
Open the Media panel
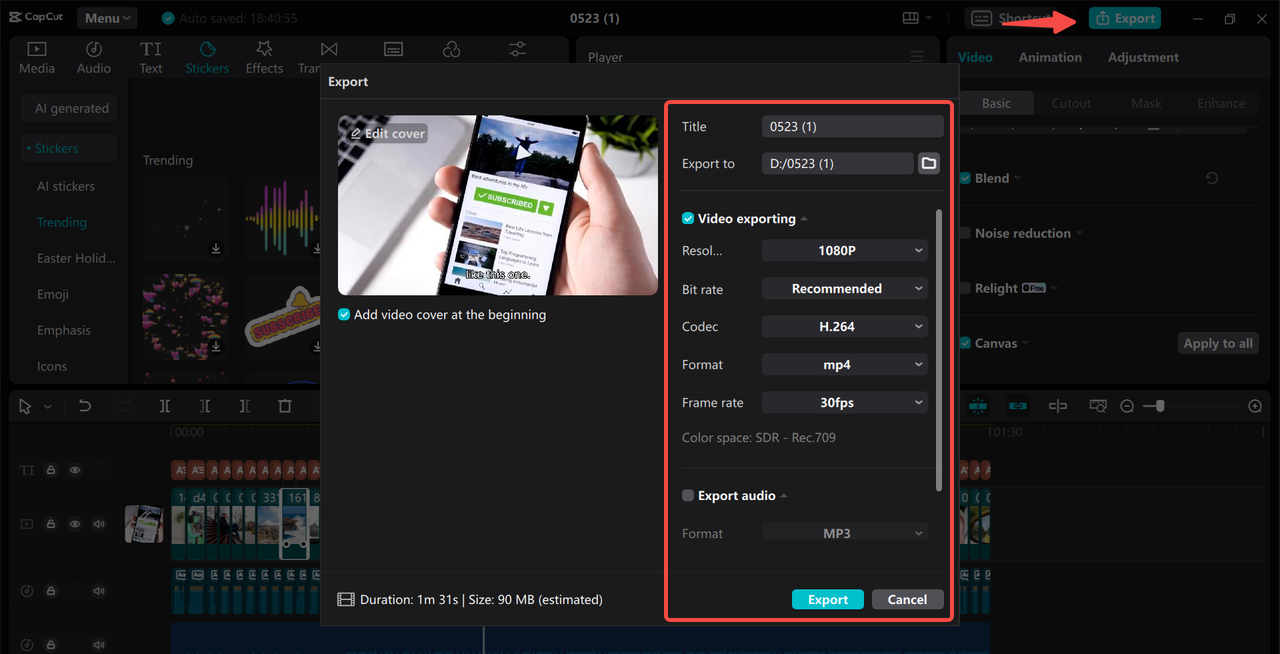click(x=37, y=57)
